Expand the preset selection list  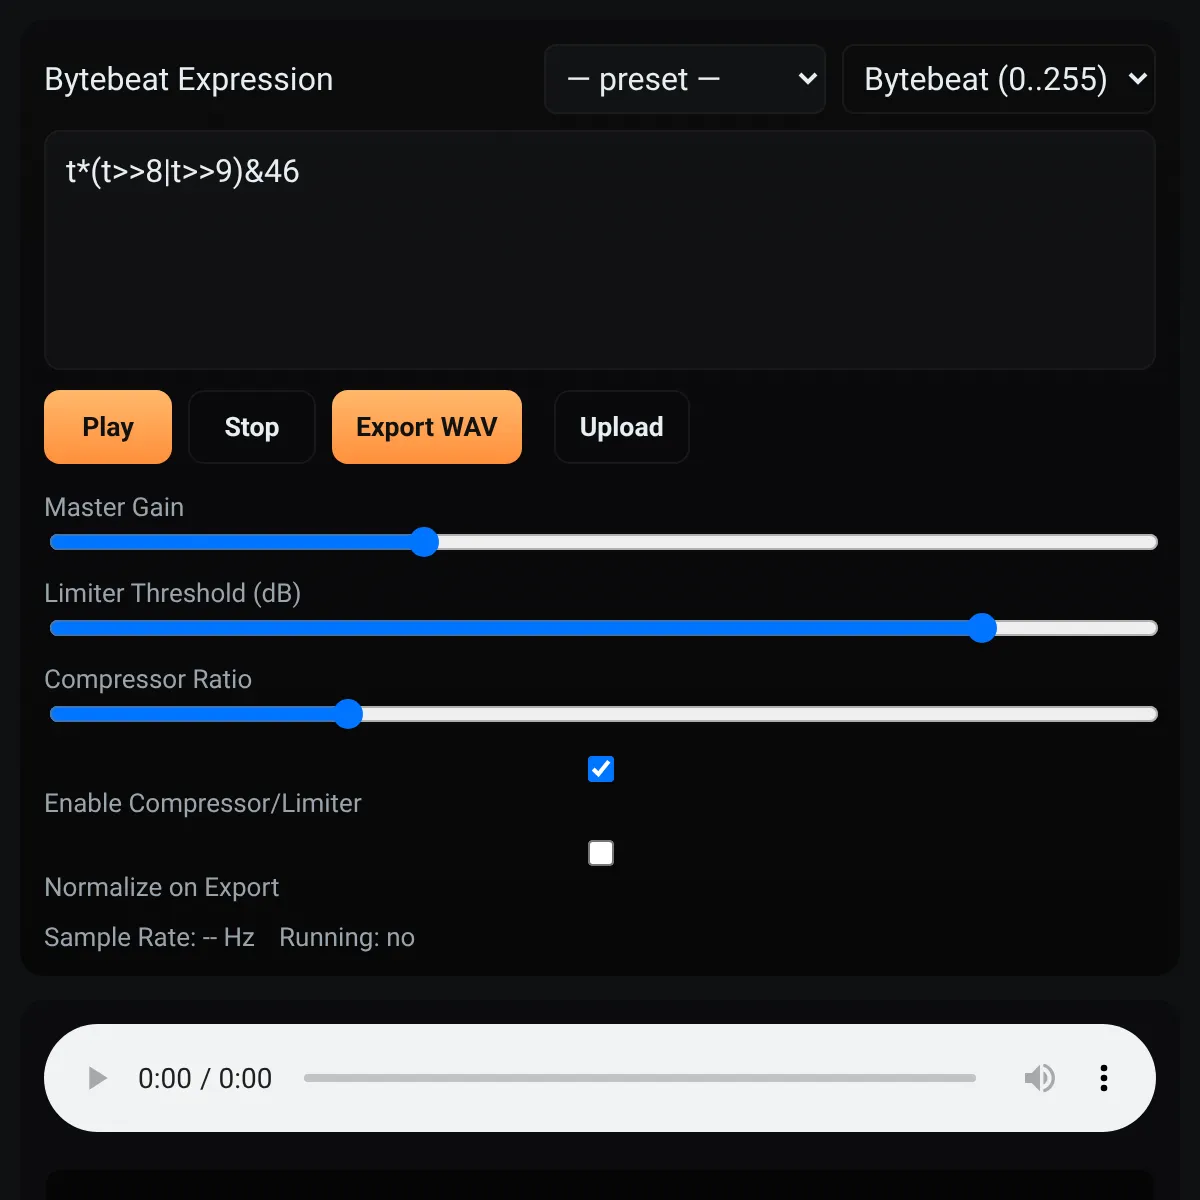pos(685,79)
